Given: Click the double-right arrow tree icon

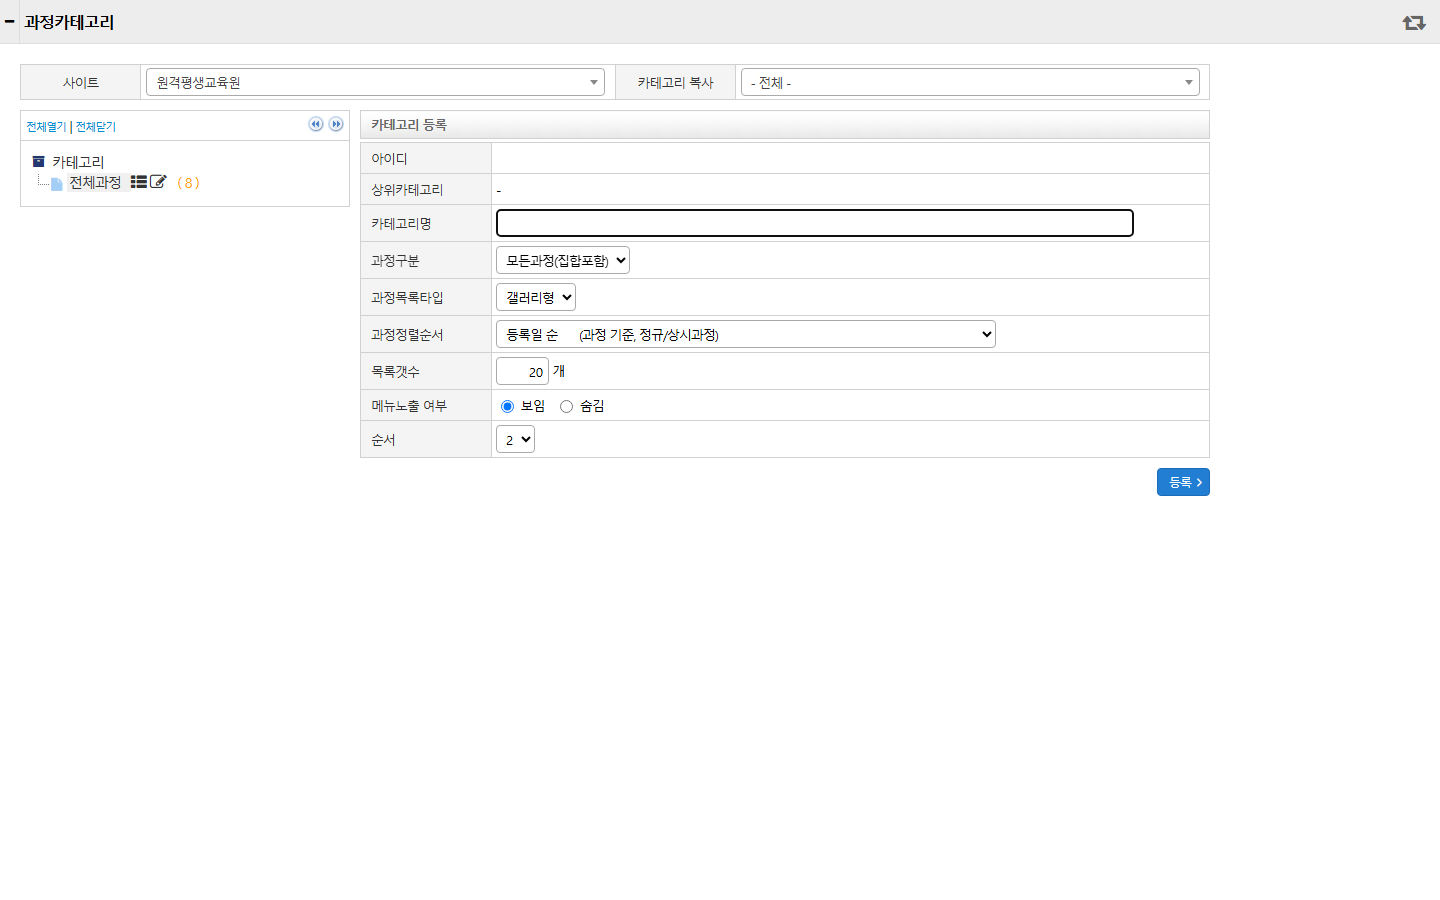Looking at the screenshot, I should [336, 124].
